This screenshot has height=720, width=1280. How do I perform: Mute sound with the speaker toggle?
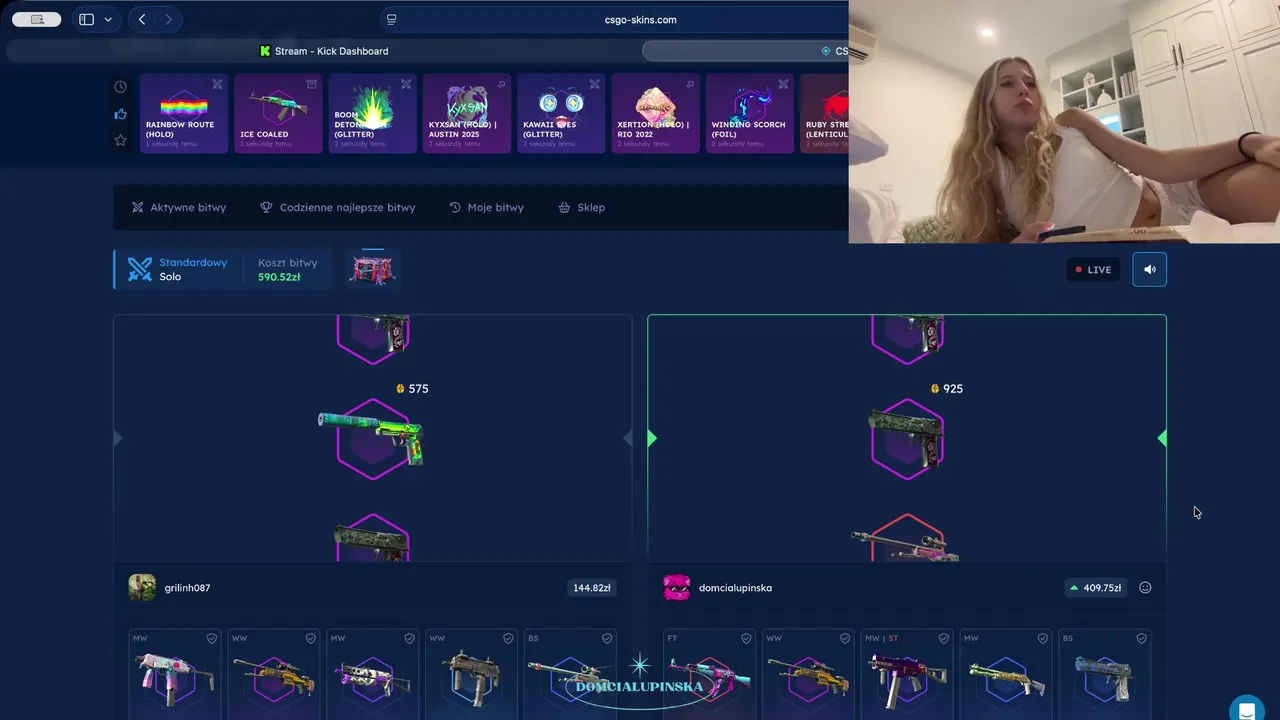tap(1149, 269)
